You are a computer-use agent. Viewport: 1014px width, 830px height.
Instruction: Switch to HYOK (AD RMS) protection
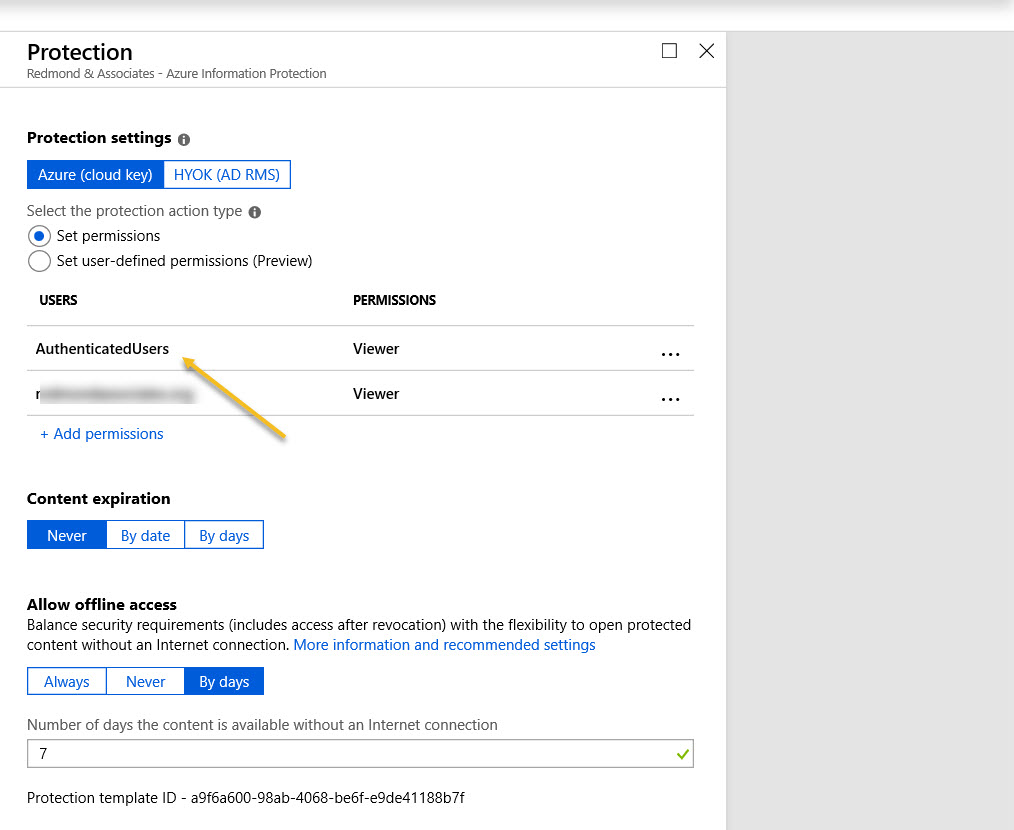pos(227,175)
